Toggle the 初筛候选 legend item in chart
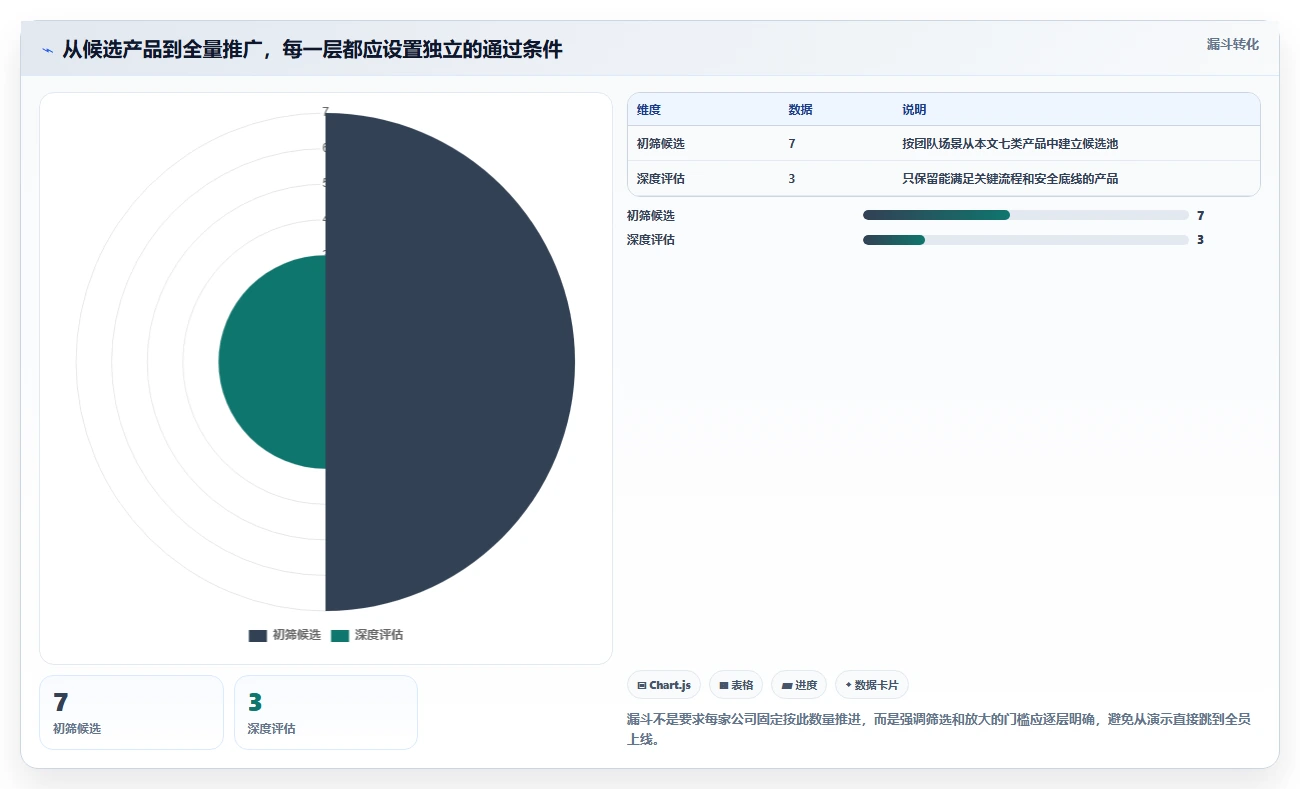 [285, 635]
